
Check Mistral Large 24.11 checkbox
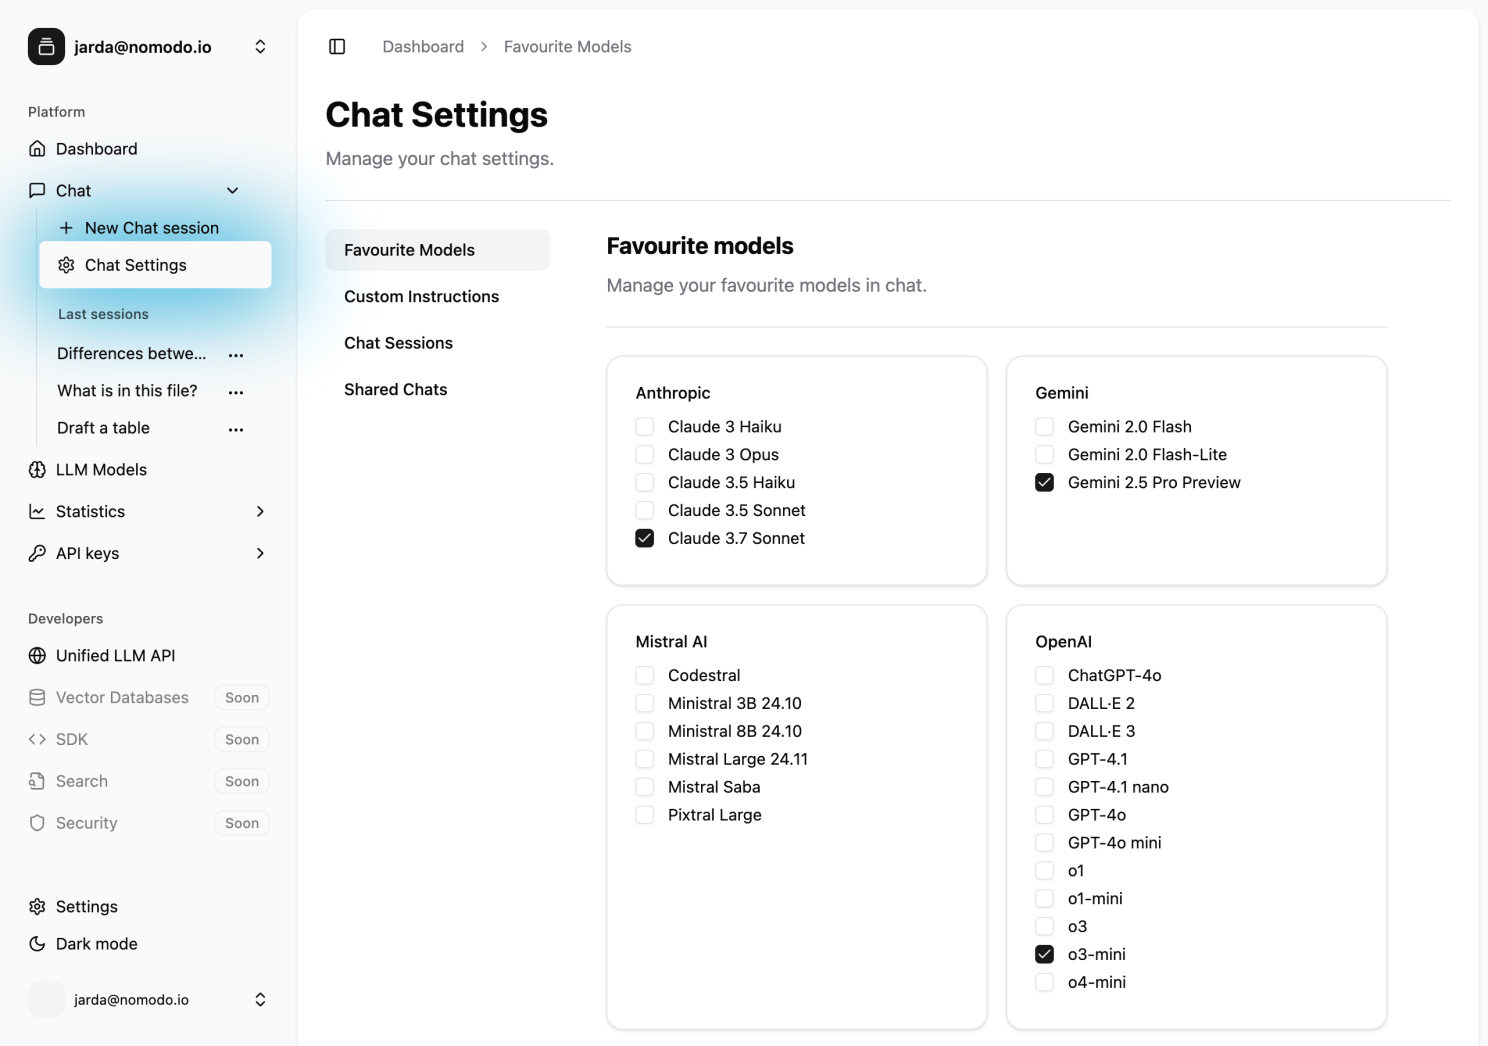(x=645, y=759)
